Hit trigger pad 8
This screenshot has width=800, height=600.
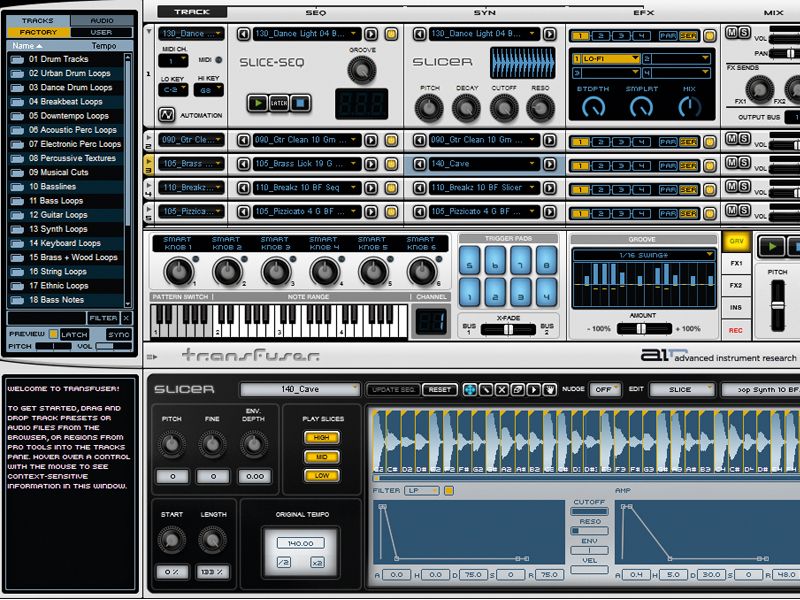coord(546,261)
